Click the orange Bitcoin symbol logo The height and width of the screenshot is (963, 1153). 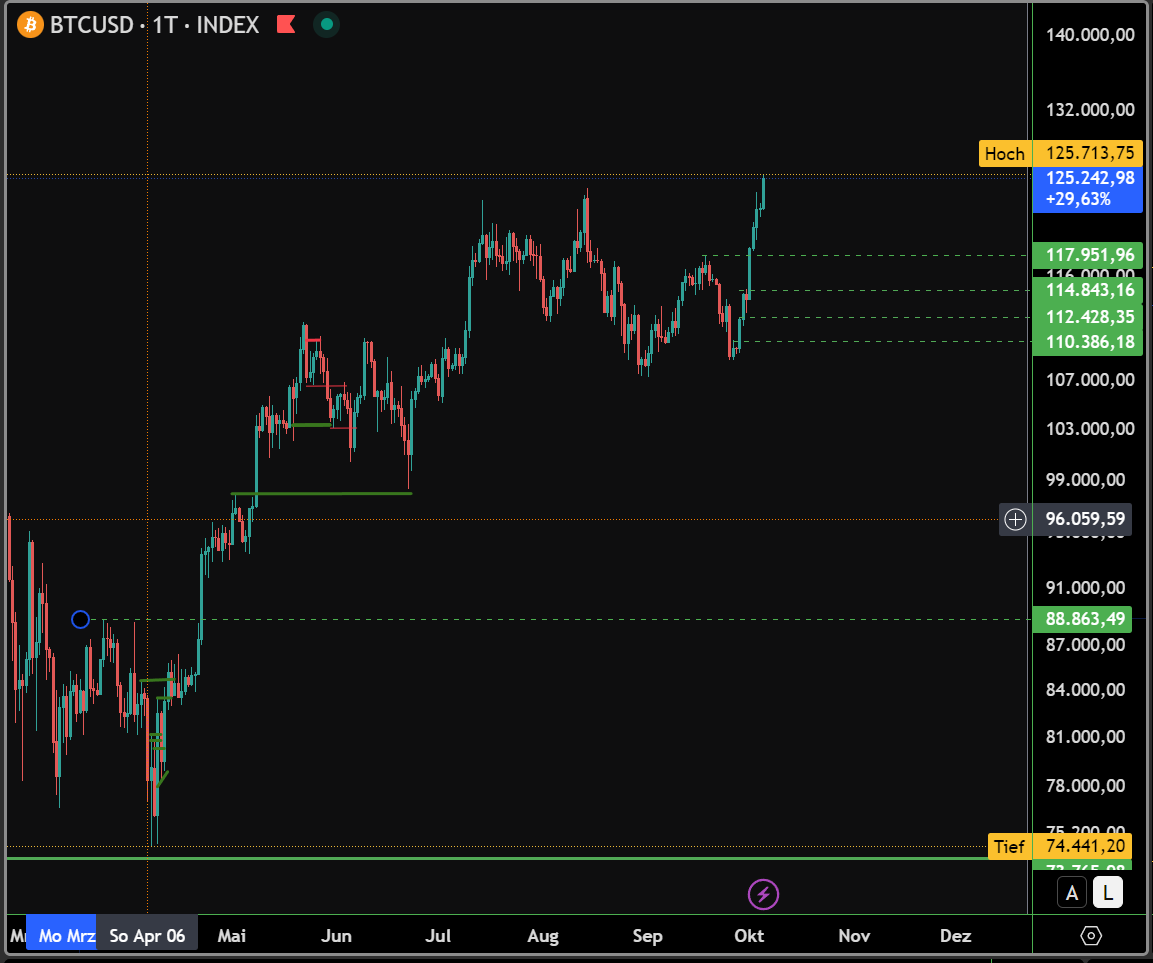(31, 24)
